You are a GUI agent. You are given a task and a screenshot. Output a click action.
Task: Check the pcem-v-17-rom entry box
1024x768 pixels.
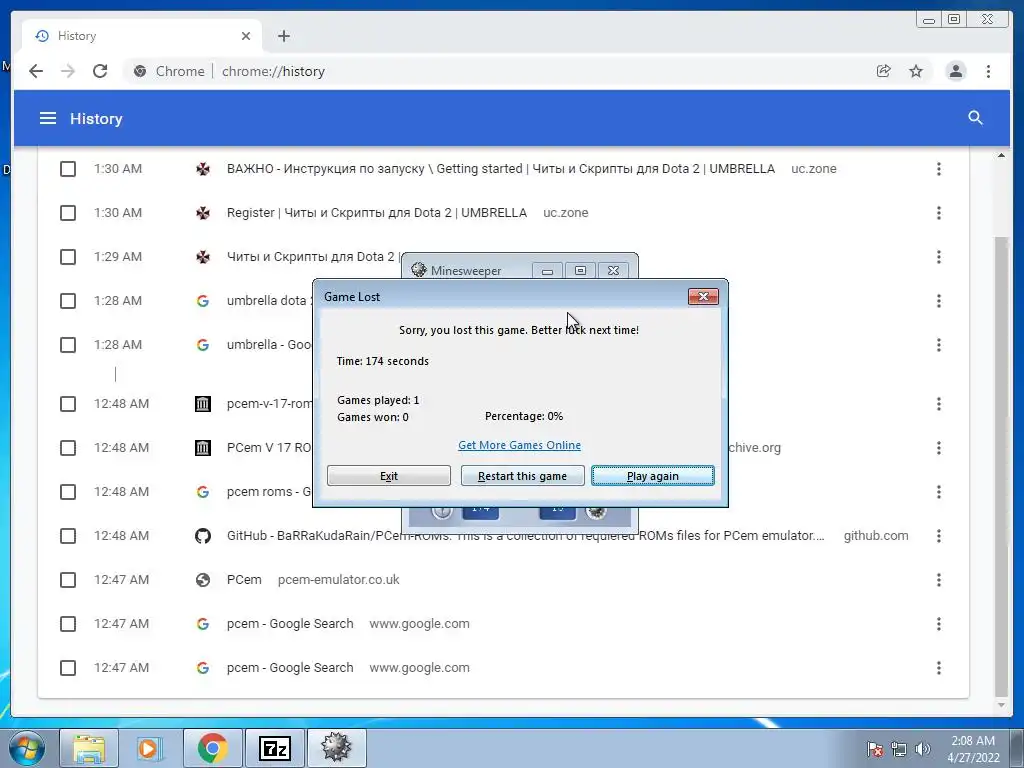tap(68, 404)
